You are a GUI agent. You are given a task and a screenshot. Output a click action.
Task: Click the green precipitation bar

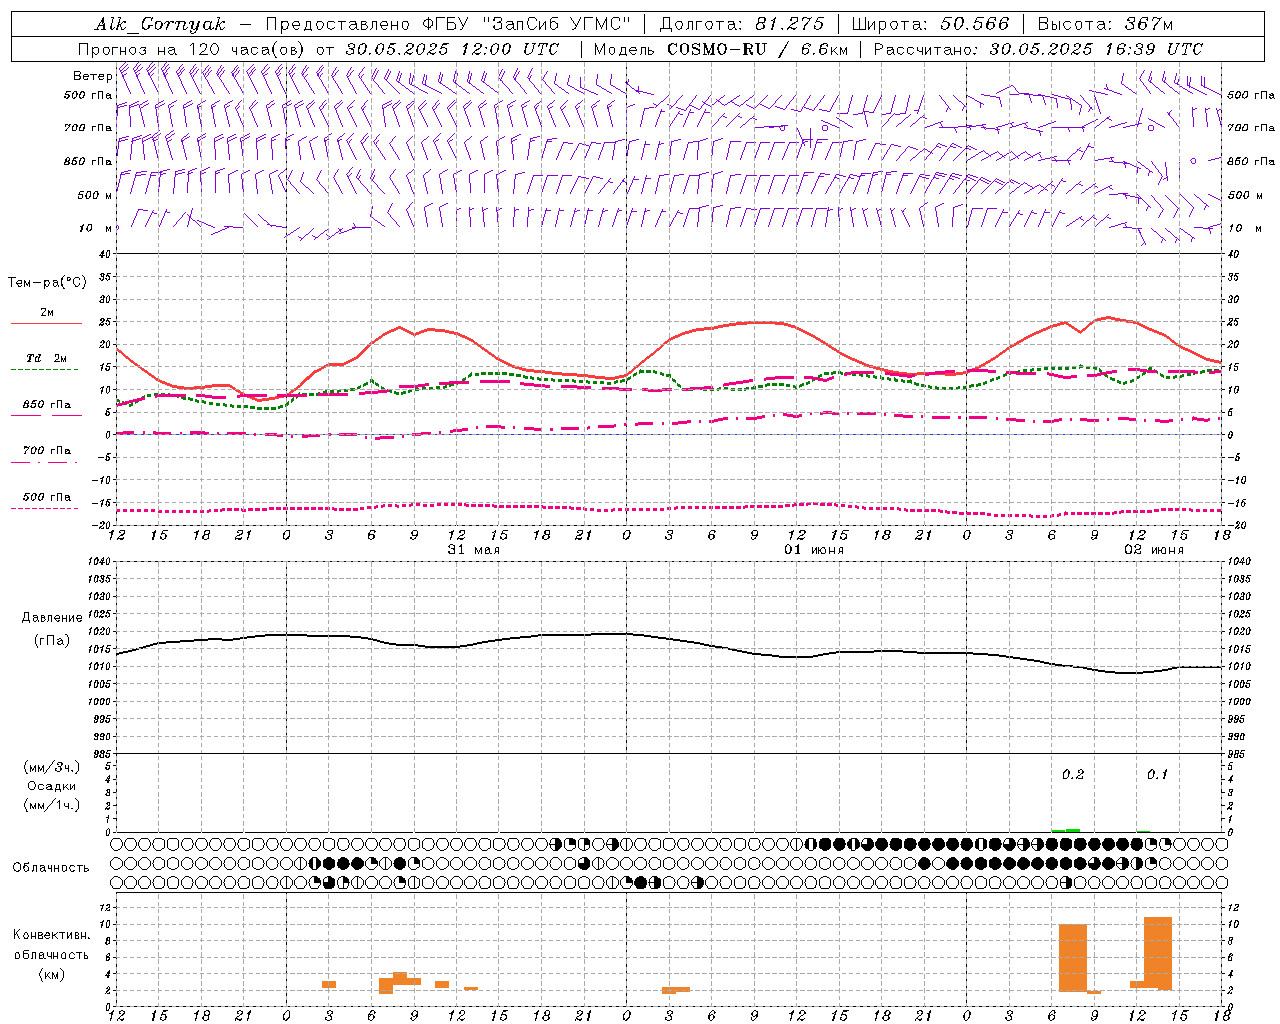point(1066,830)
